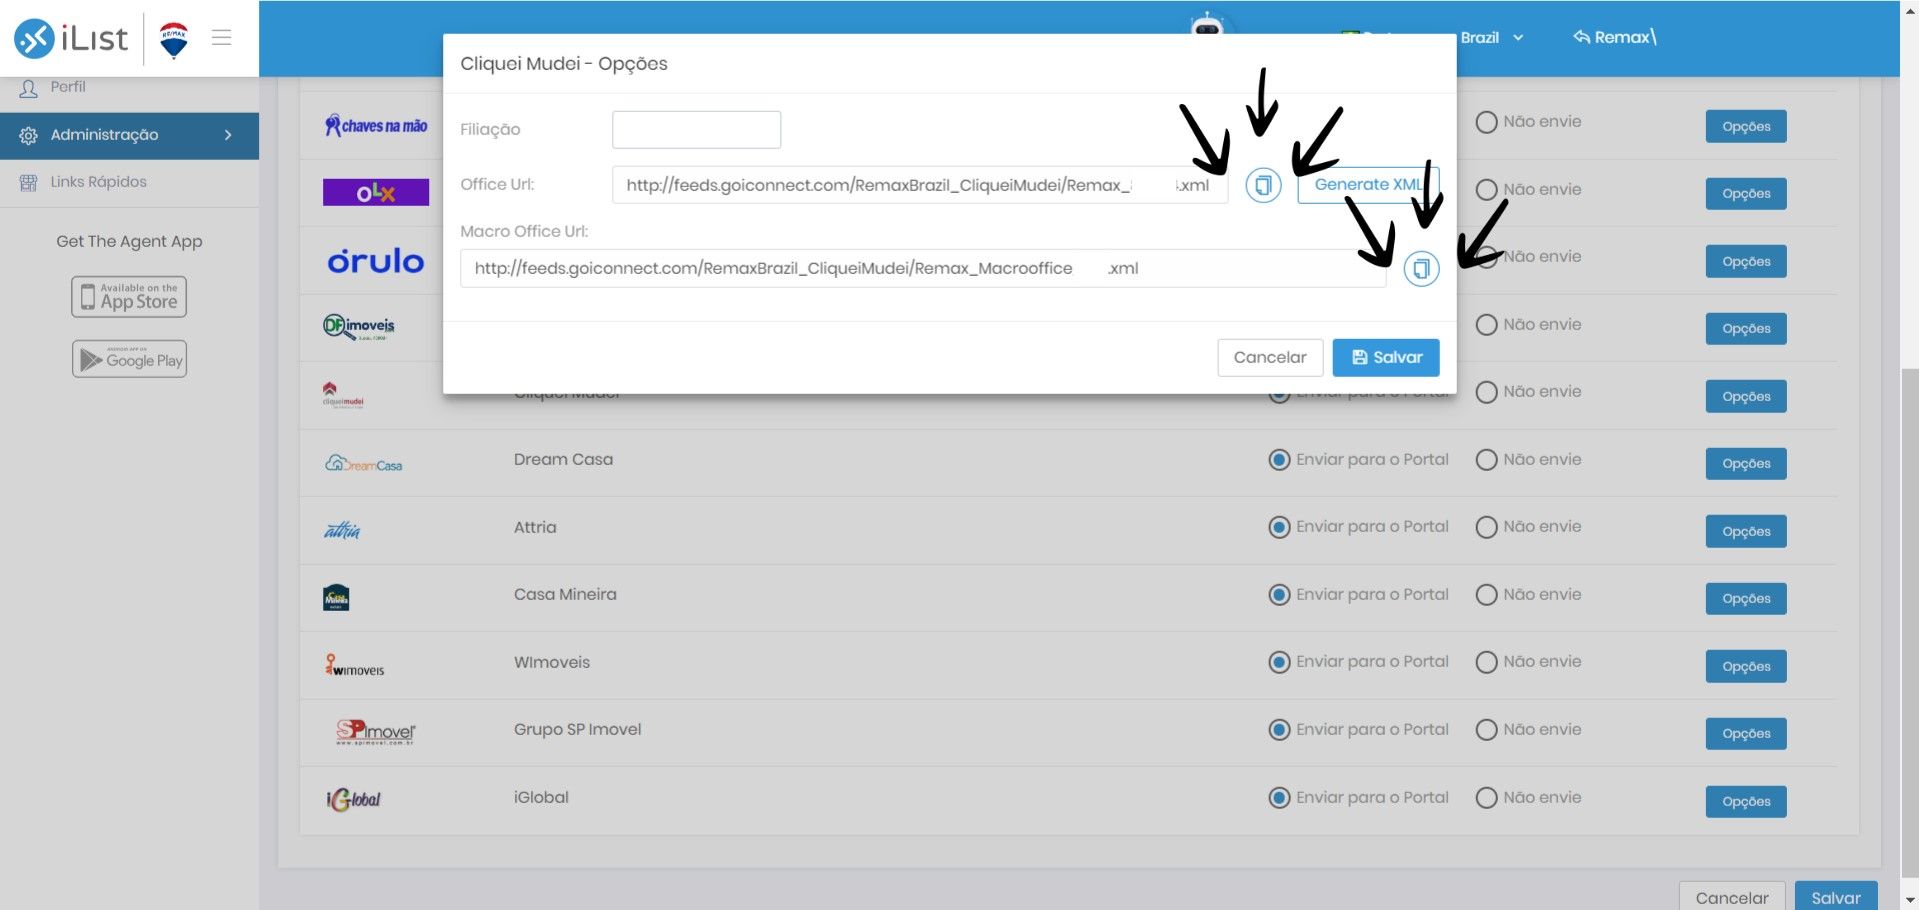The image size is (1919, 910).
Task: Click into the Macro Office Url field
Action: click(x=923, y=268)
